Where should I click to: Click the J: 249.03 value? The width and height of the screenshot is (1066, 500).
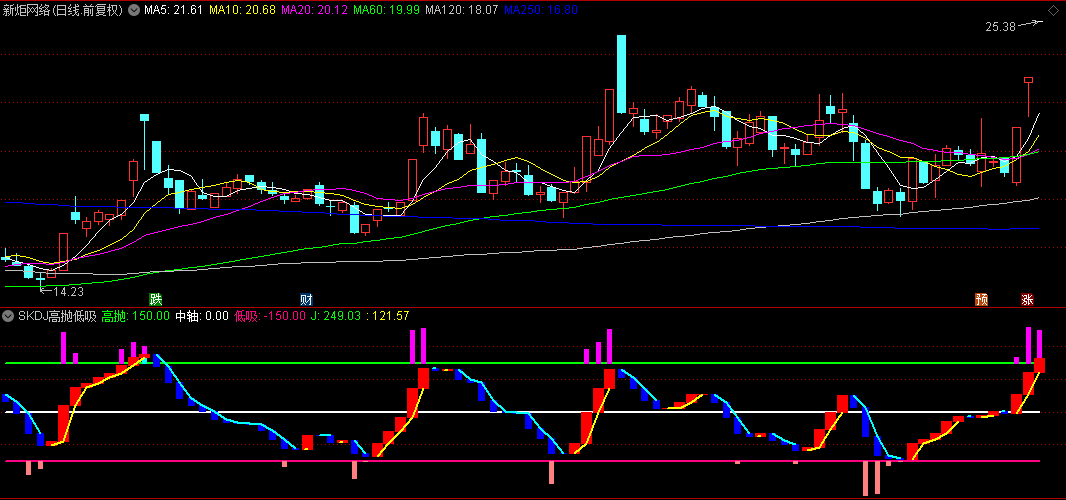334,316
